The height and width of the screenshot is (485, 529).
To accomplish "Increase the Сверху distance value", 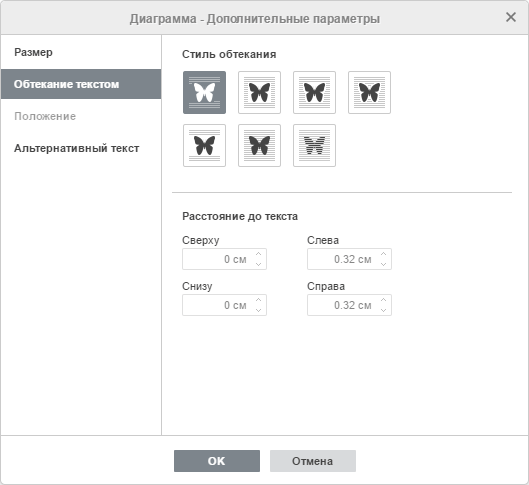I will (x=258, y=254).
